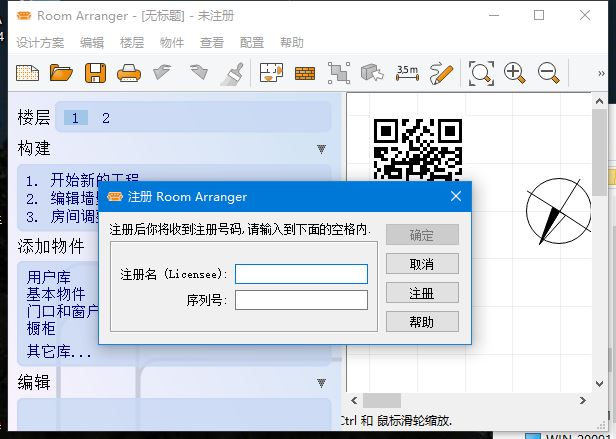
Task: Click the Print icon
Action: coord(129,73)
